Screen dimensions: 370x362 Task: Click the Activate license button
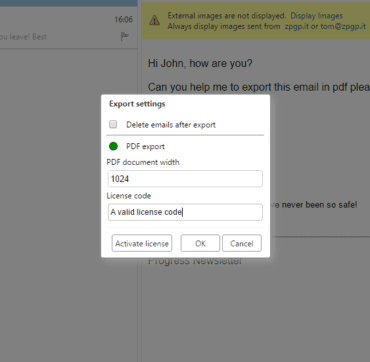[142, 243]
